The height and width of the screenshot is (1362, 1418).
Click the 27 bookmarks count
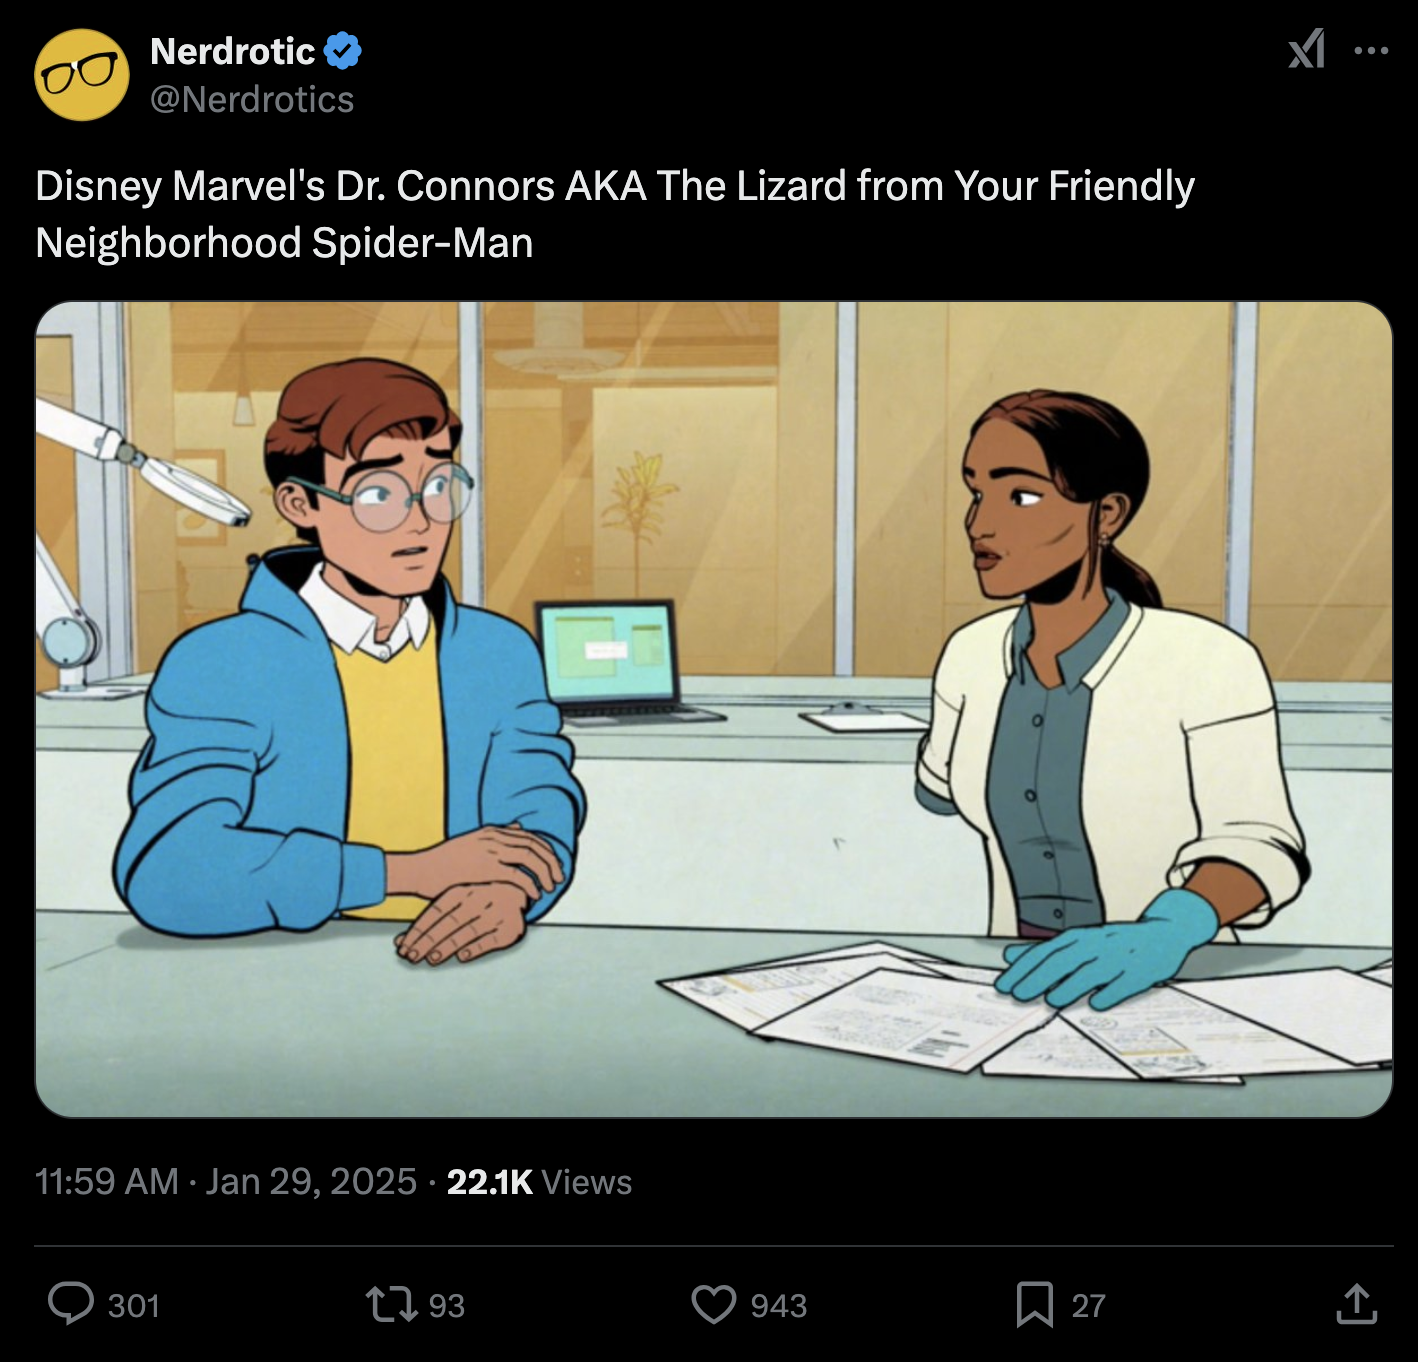(1089, 1305)
